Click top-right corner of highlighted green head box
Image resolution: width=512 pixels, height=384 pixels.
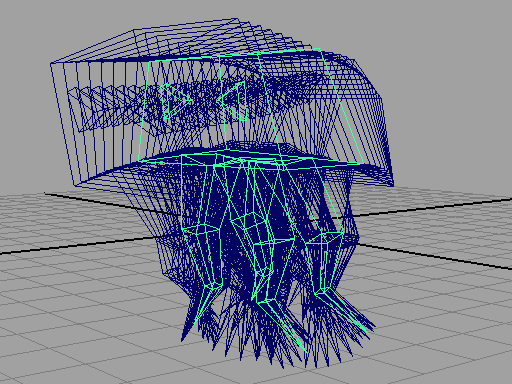(320, 49)
